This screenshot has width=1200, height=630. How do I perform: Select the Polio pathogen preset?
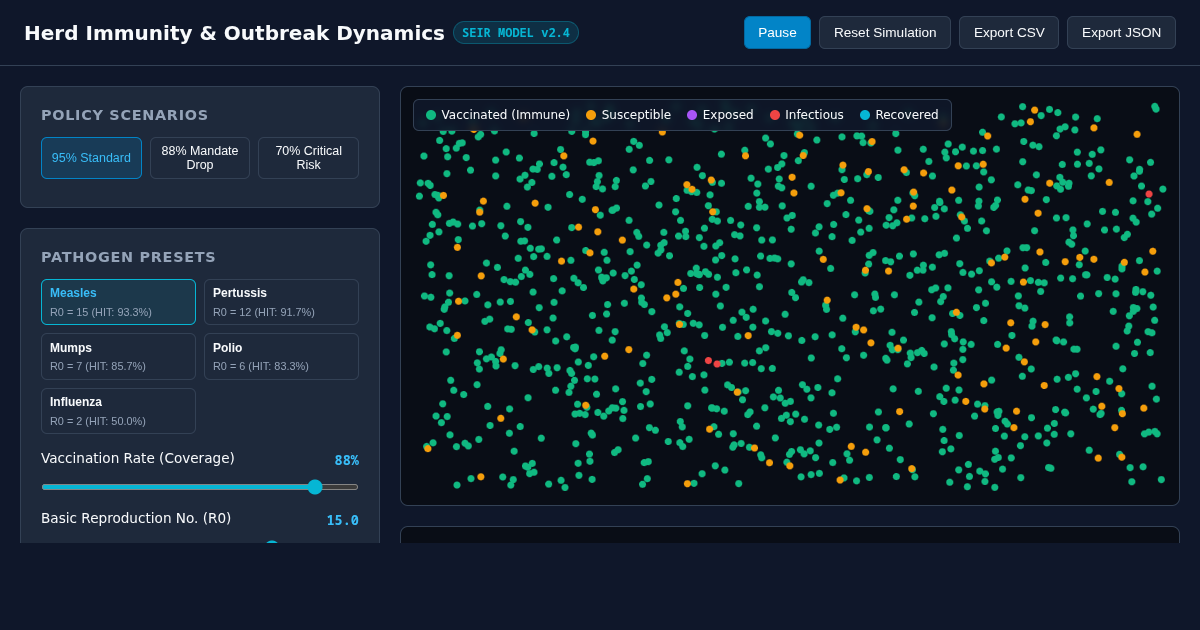[x=281, y=356]
